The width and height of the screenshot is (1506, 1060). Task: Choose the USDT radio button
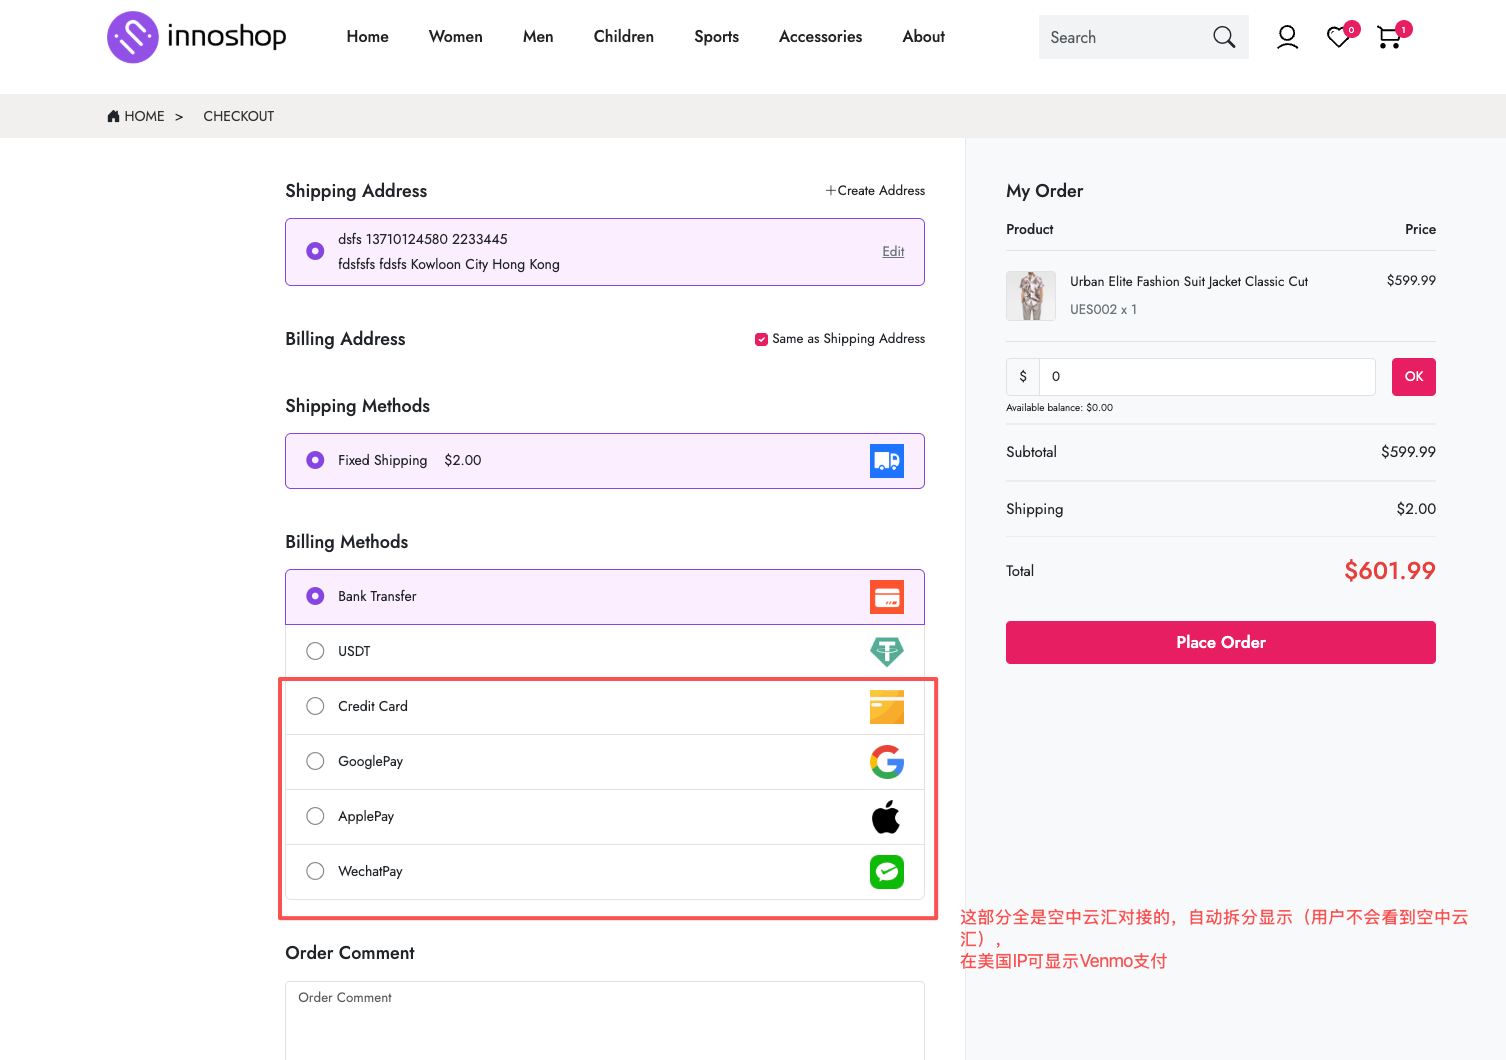pyautogui.click(x=315, y=651)
